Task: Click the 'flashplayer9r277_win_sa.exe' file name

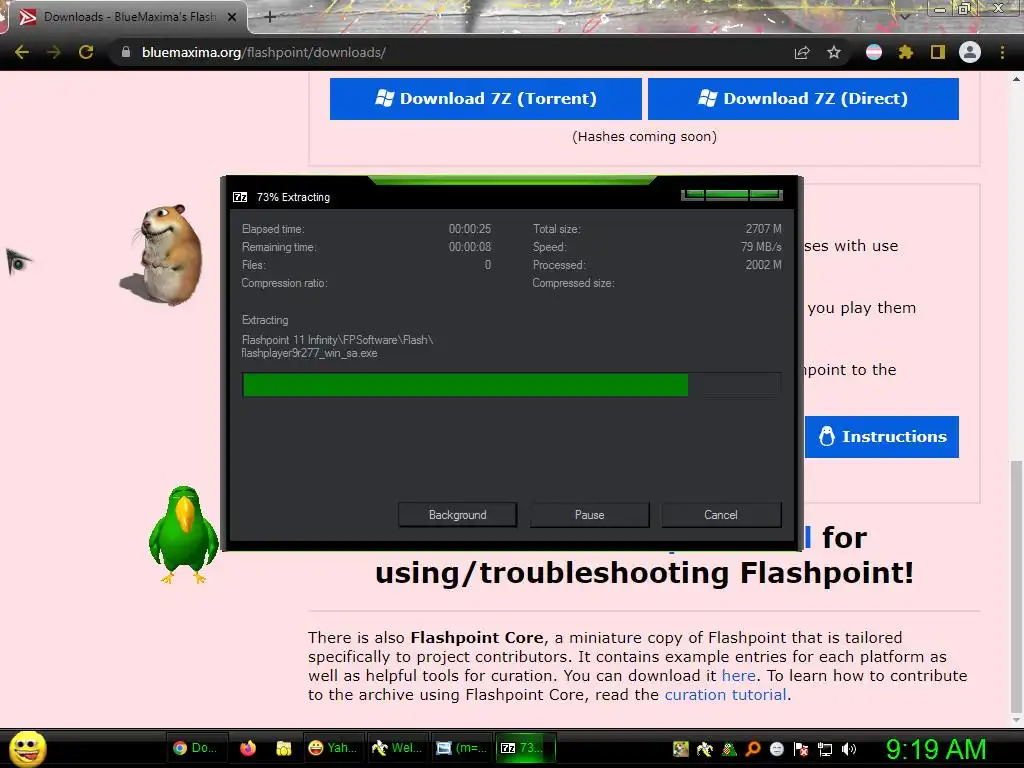Action: point(310,353)
